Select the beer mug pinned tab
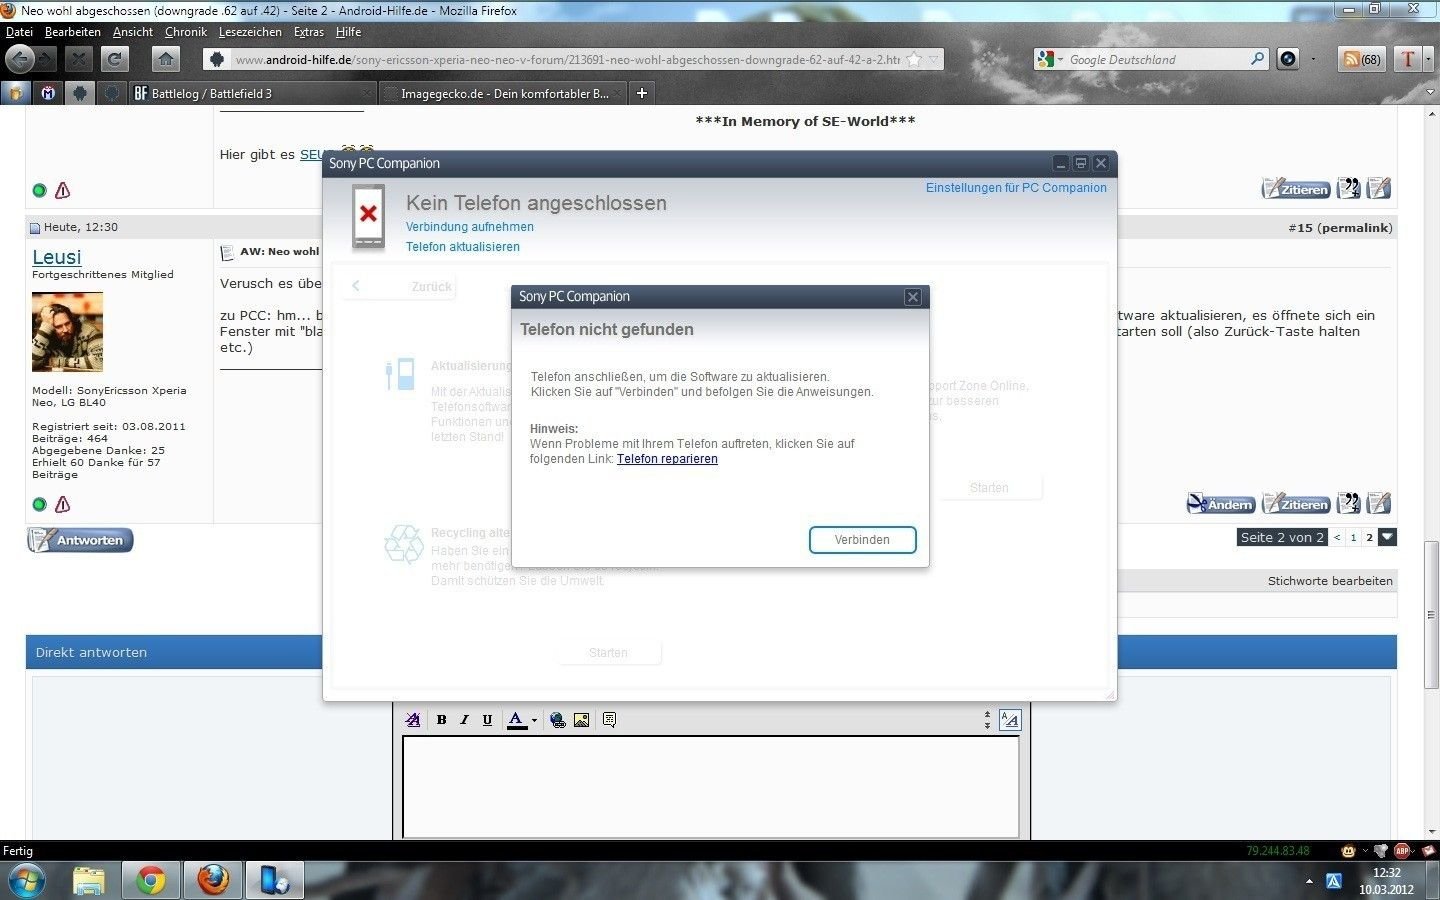1440x900 pixels. point(15,93)
